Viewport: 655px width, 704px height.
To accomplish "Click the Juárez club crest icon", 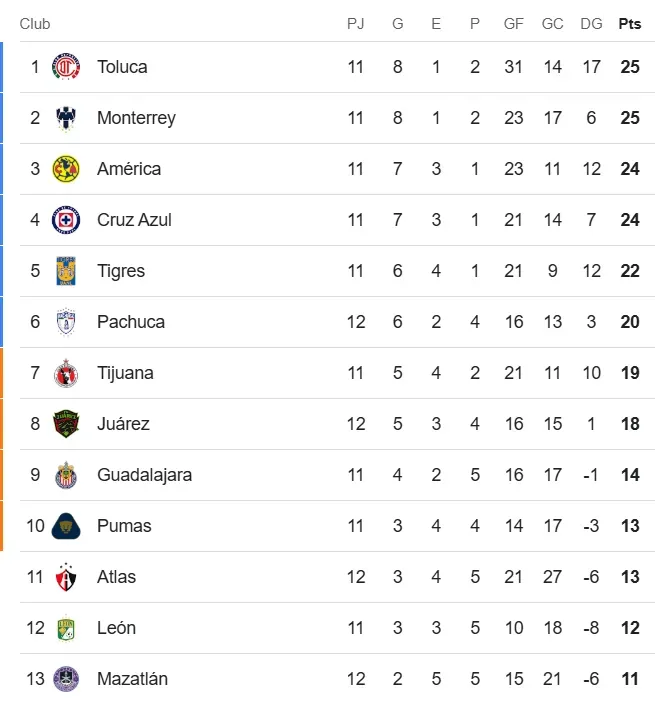I will tap(66, 424).
